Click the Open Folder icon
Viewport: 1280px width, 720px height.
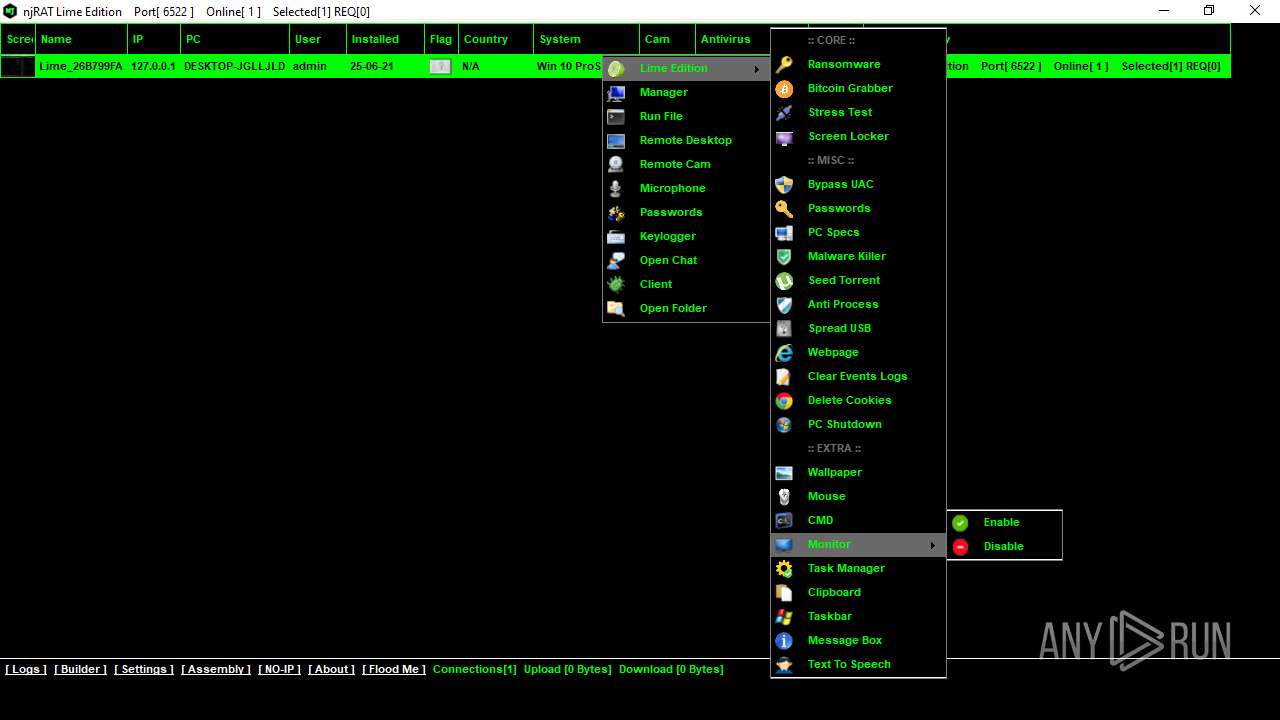617,308
